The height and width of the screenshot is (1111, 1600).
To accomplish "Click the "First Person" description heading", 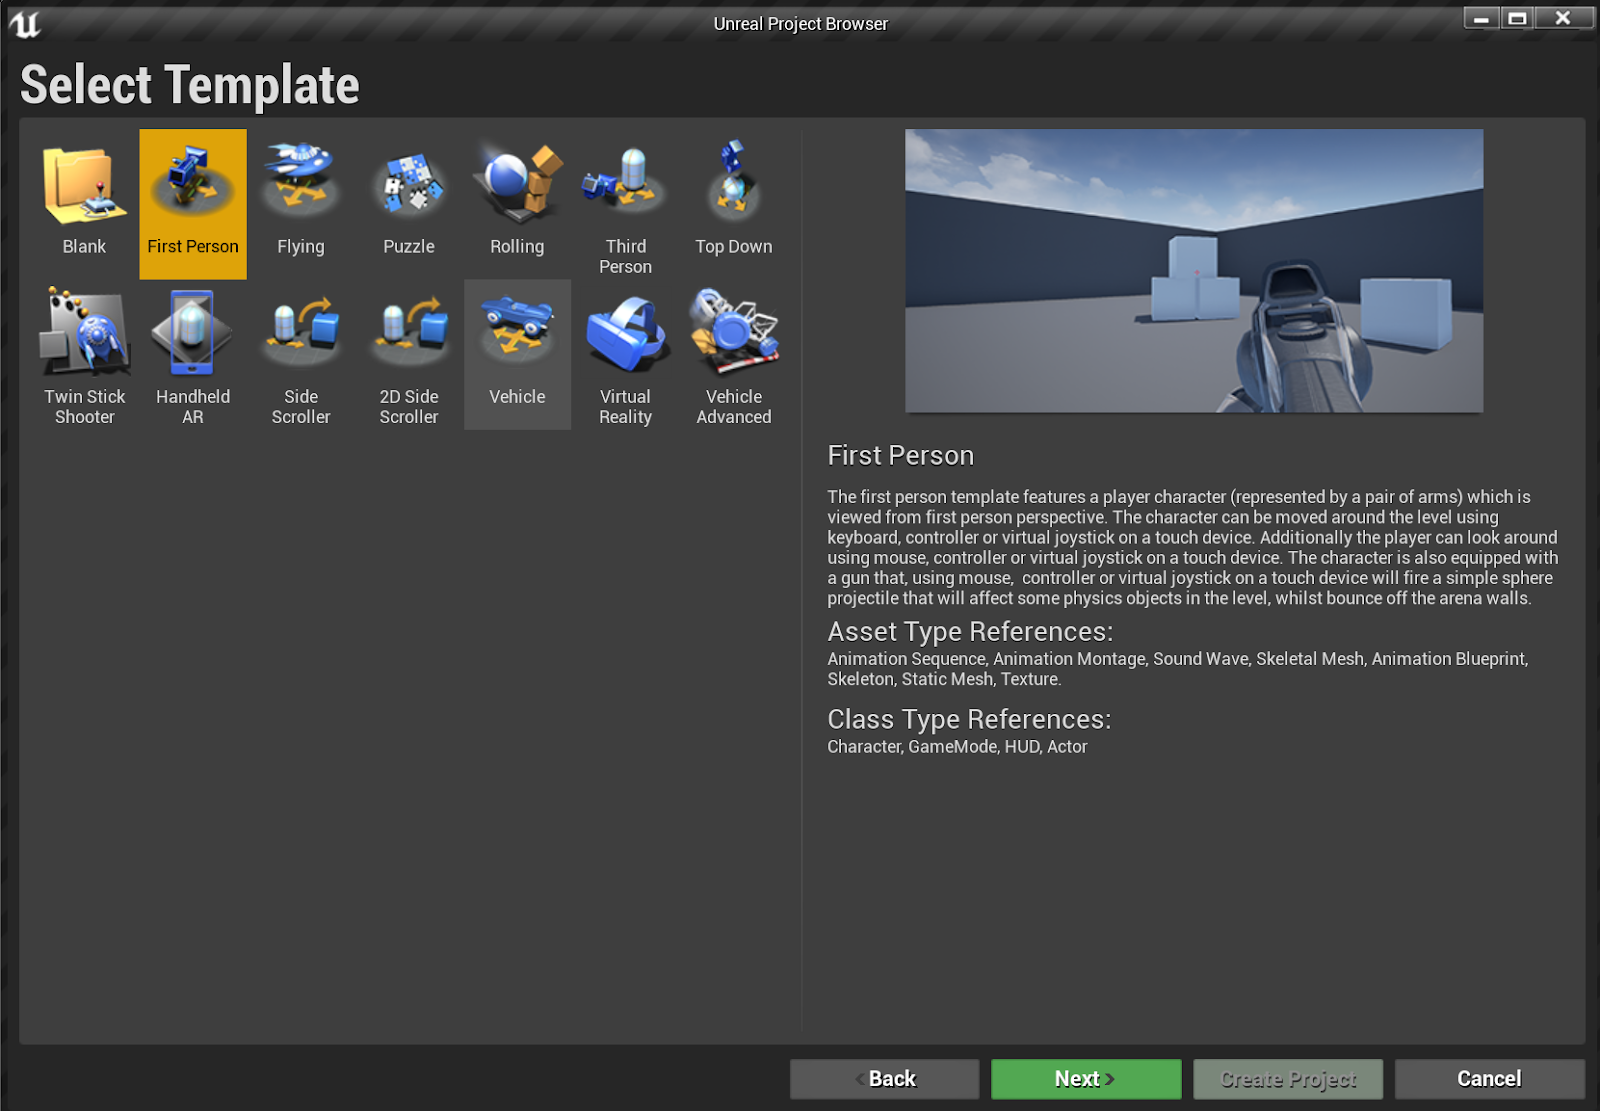I will [900, 456].
